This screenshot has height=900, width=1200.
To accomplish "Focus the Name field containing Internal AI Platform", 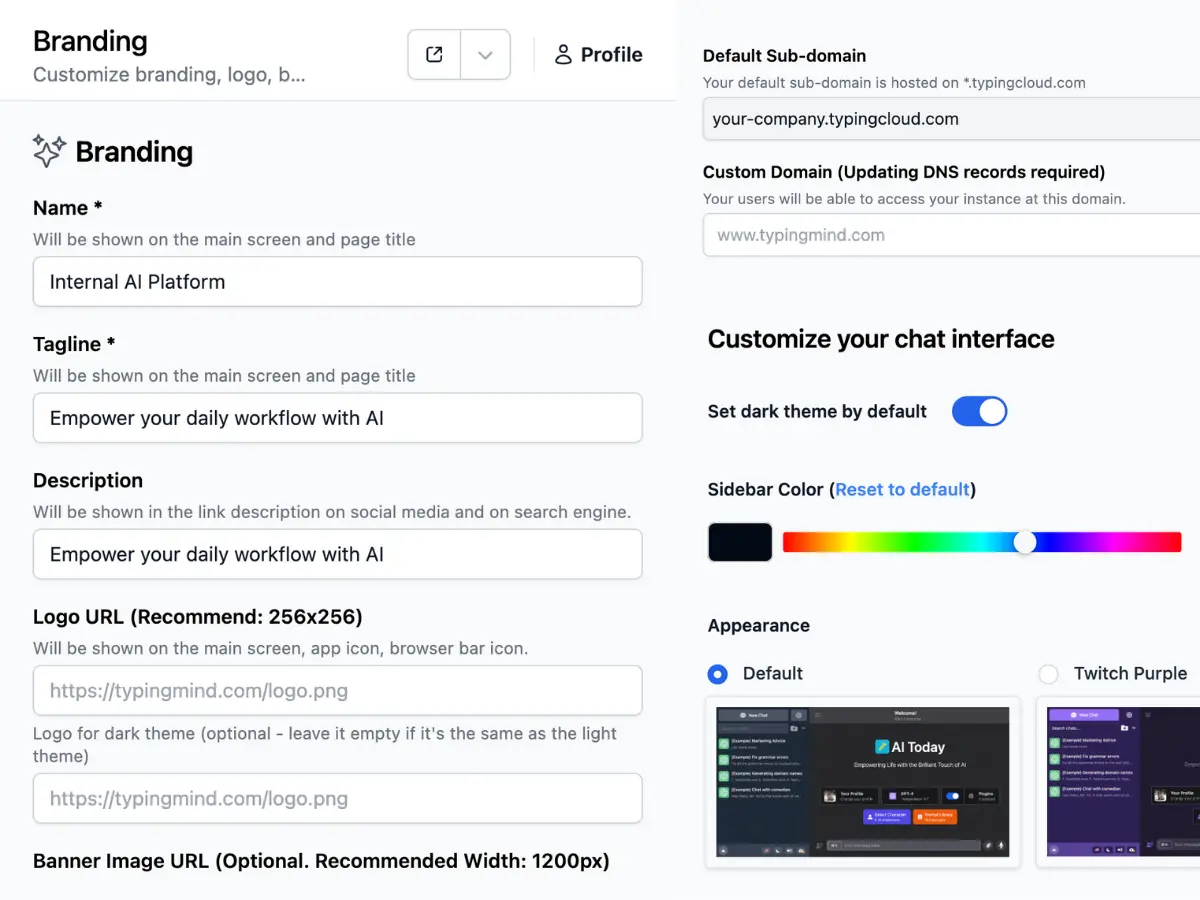I will (x=338, y=282).
